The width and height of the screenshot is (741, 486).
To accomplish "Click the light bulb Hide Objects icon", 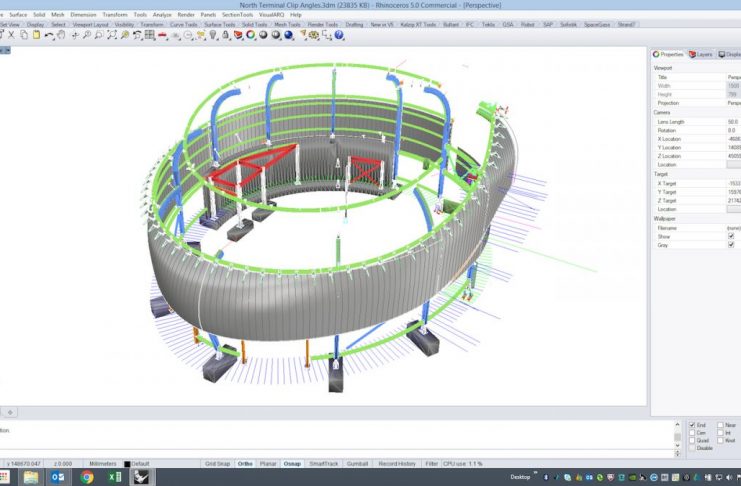I will 213,35.
